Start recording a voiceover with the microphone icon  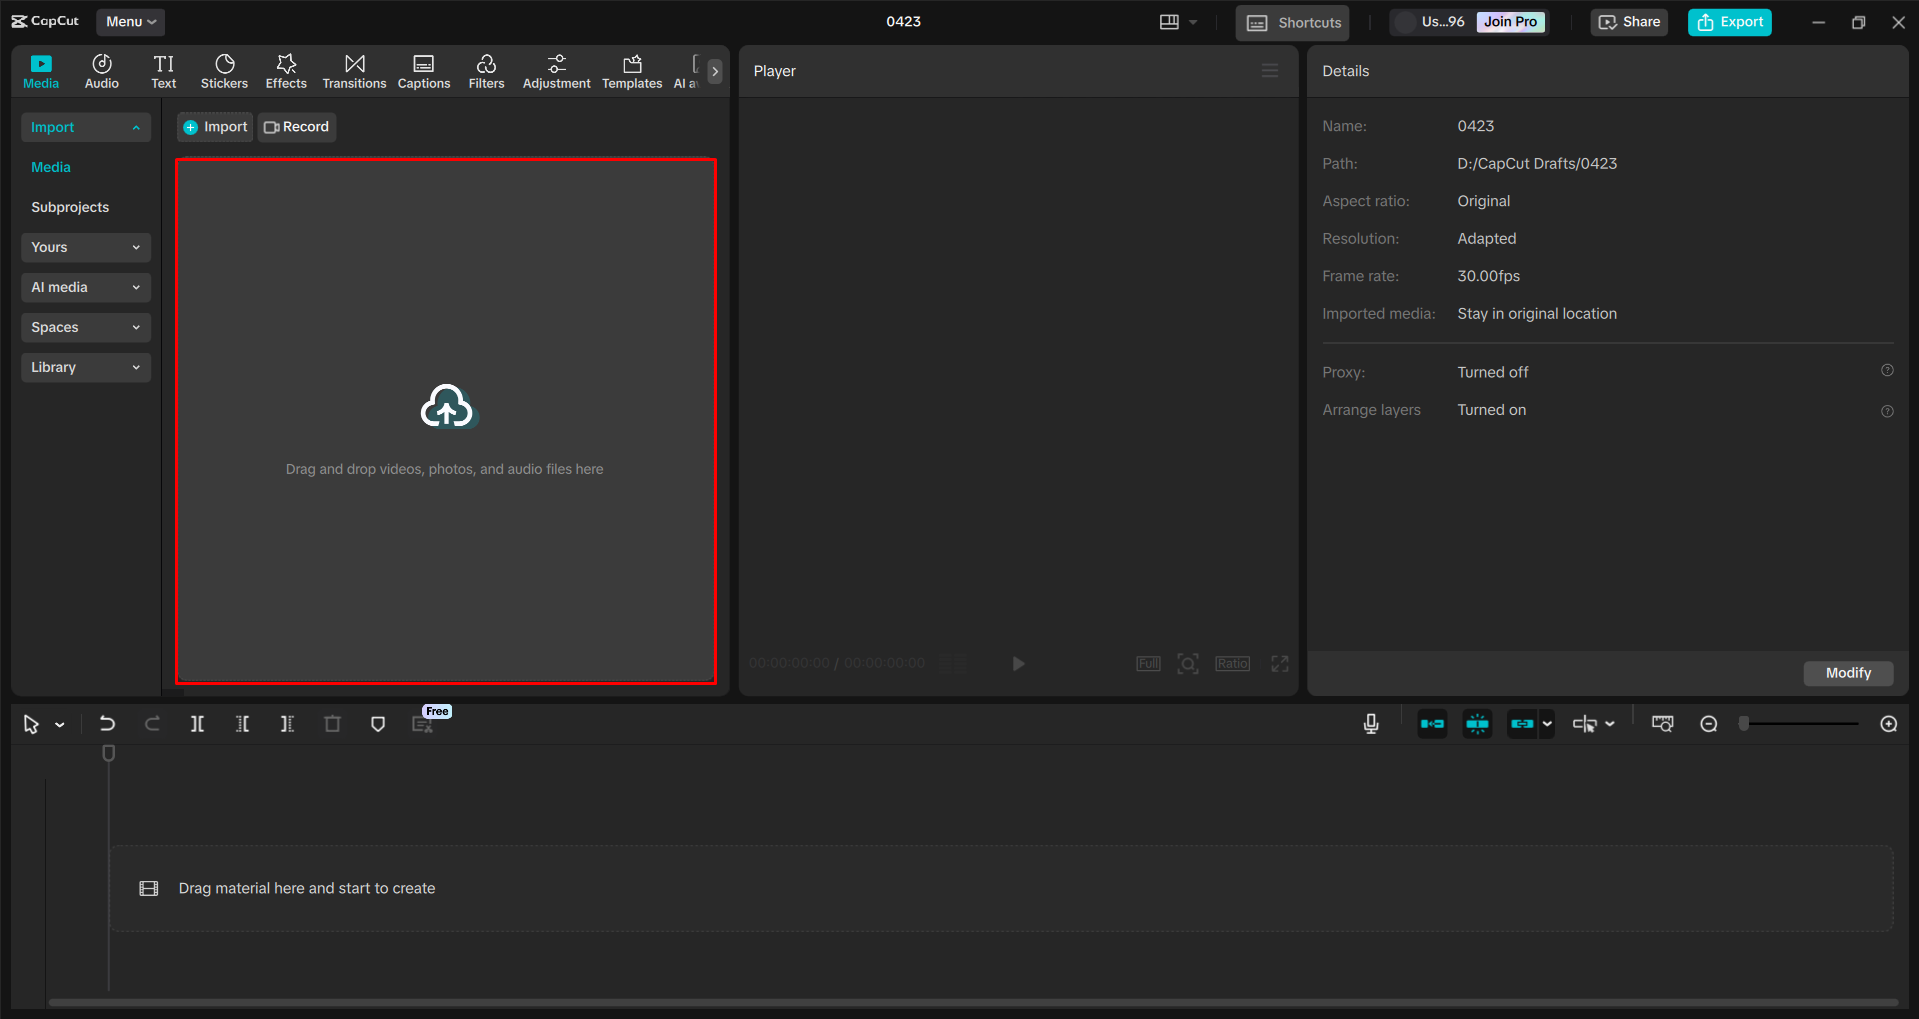[x=1370, y=723]
